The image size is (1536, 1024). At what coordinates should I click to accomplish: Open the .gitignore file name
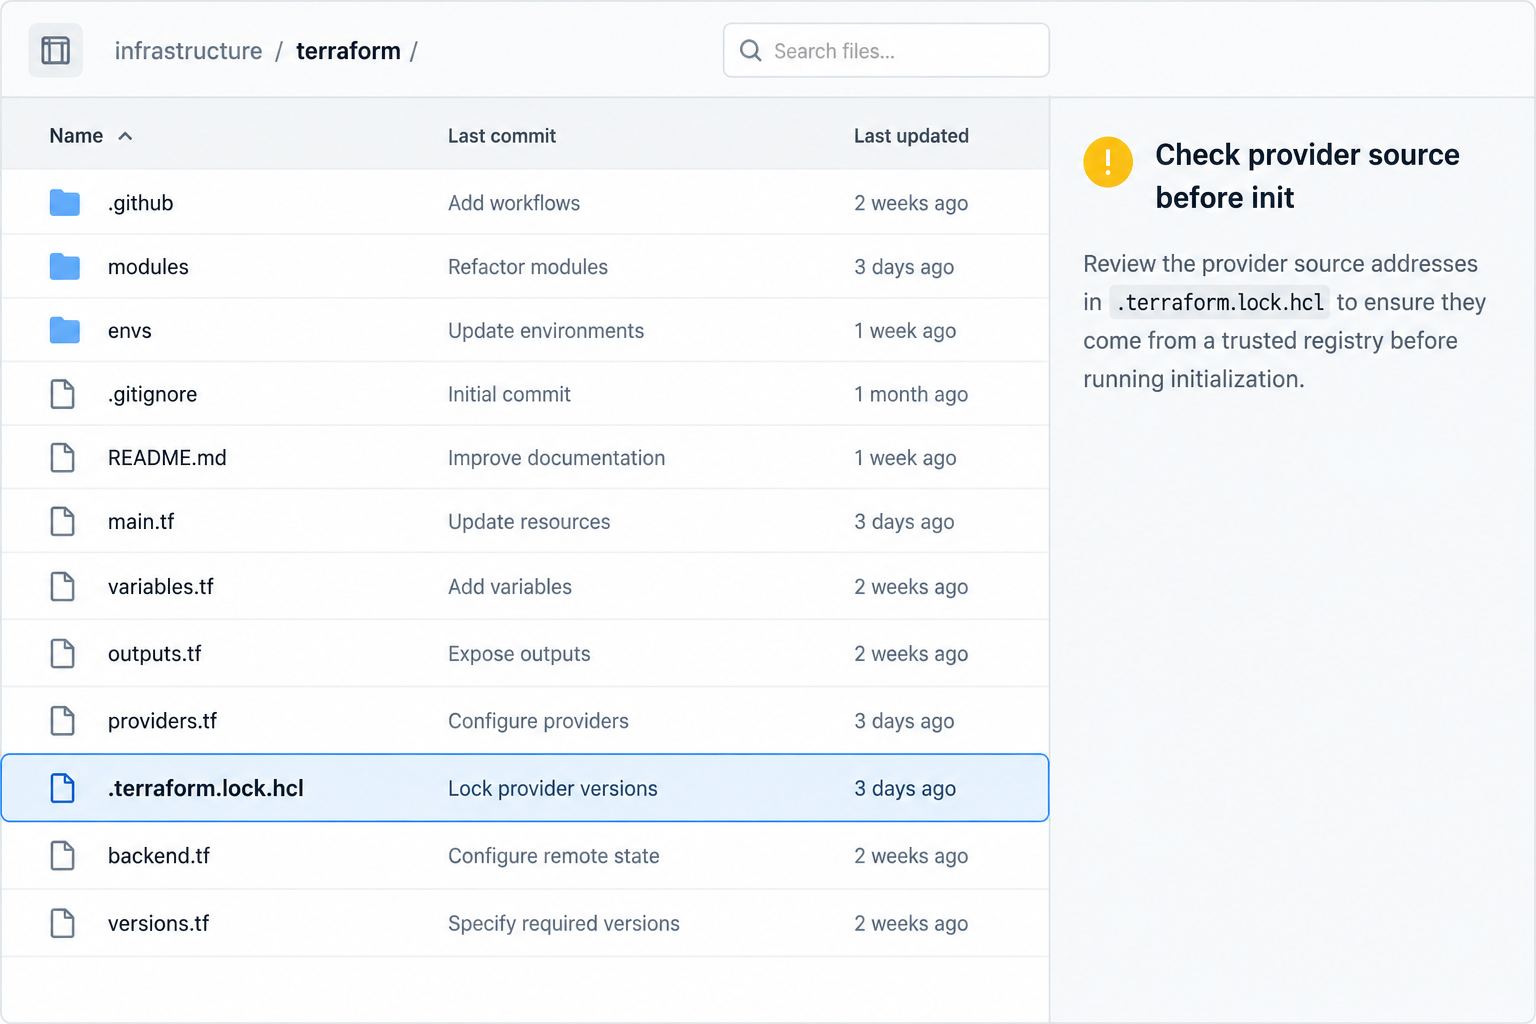click(152, 394)
